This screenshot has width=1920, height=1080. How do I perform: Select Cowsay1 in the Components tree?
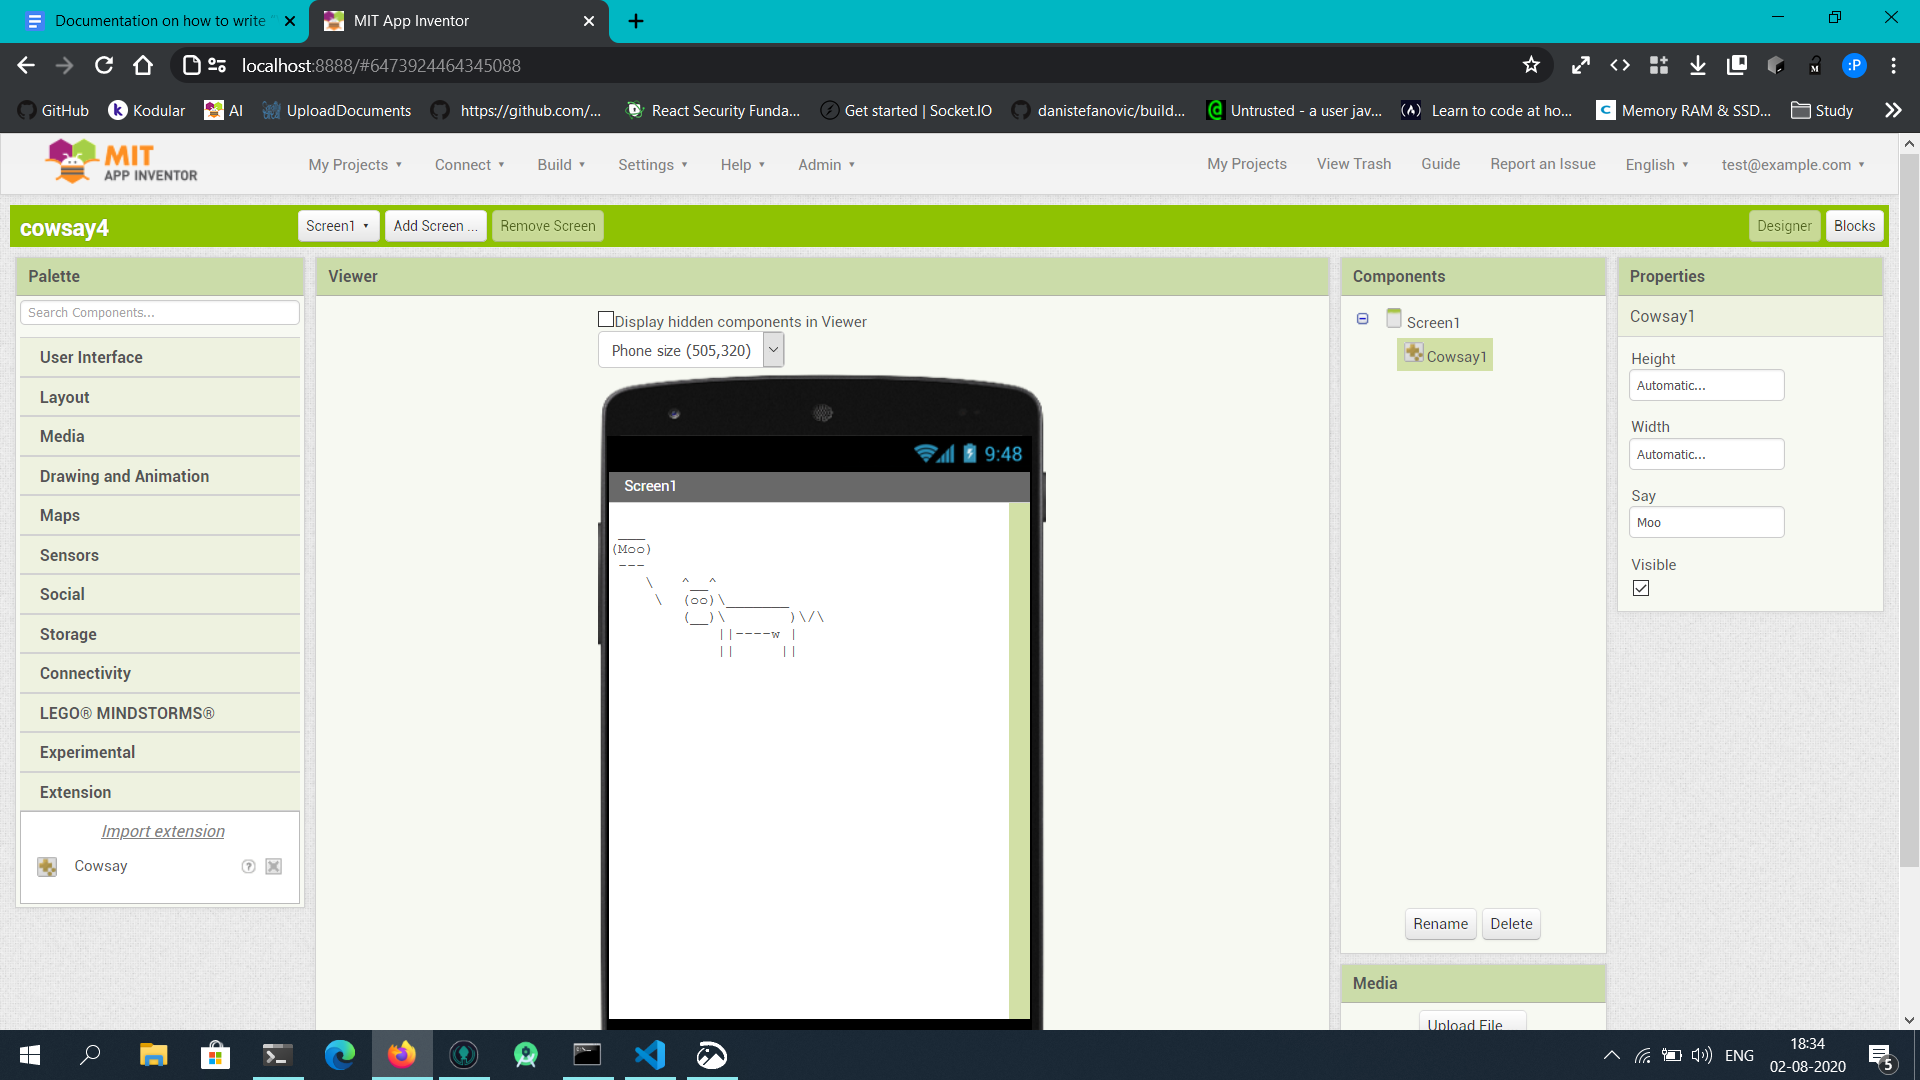point(1445,356)
